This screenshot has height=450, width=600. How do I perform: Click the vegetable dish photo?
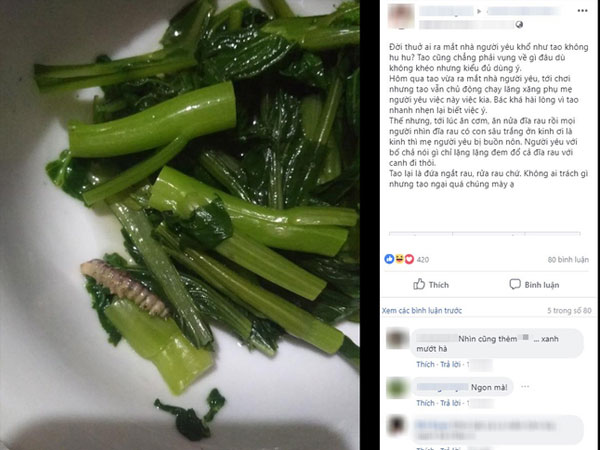pos(180,225)
